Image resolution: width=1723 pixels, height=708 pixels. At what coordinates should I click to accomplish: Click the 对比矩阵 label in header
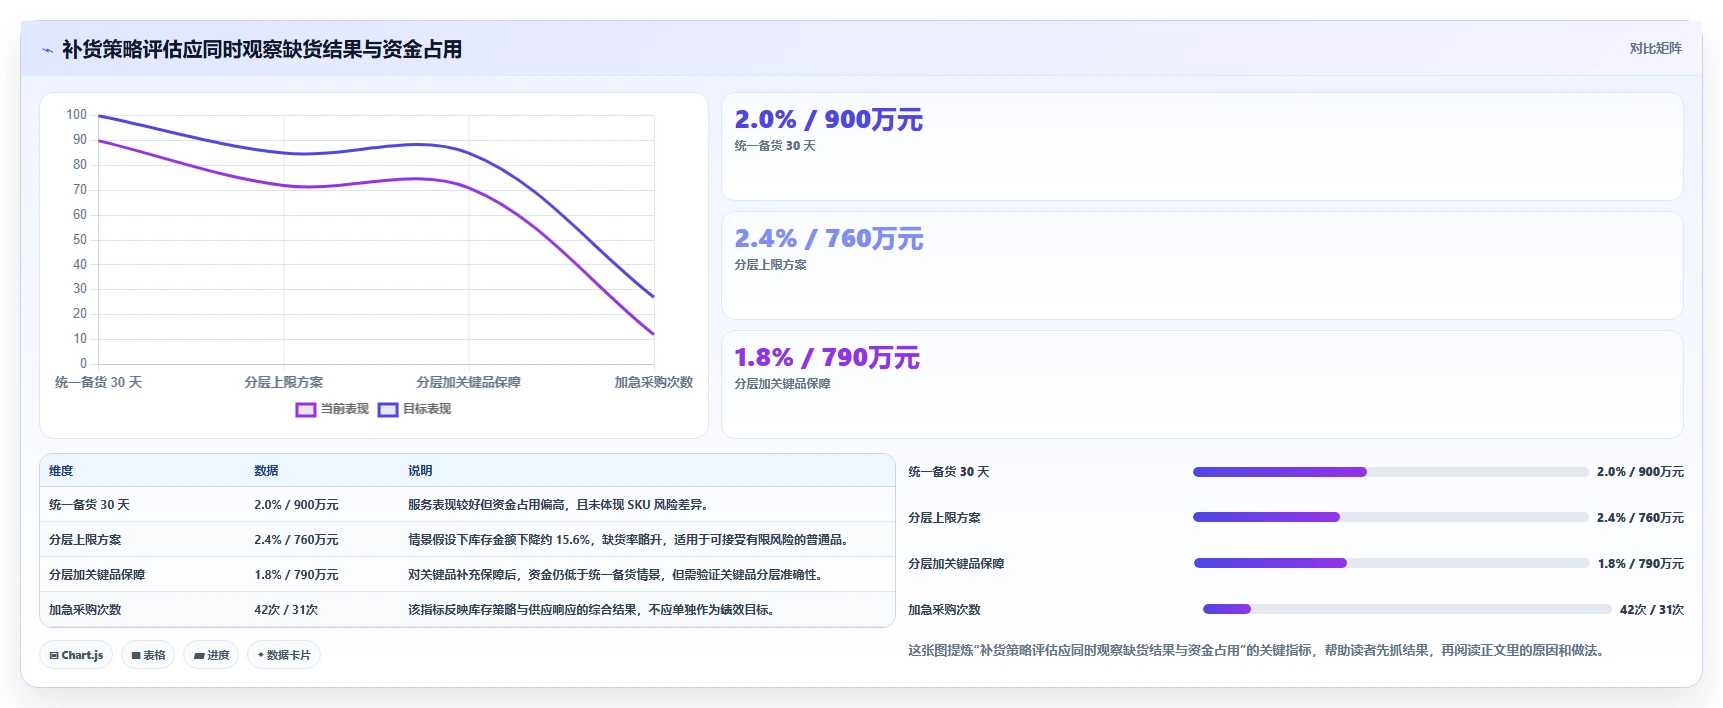coord(1655,48)
